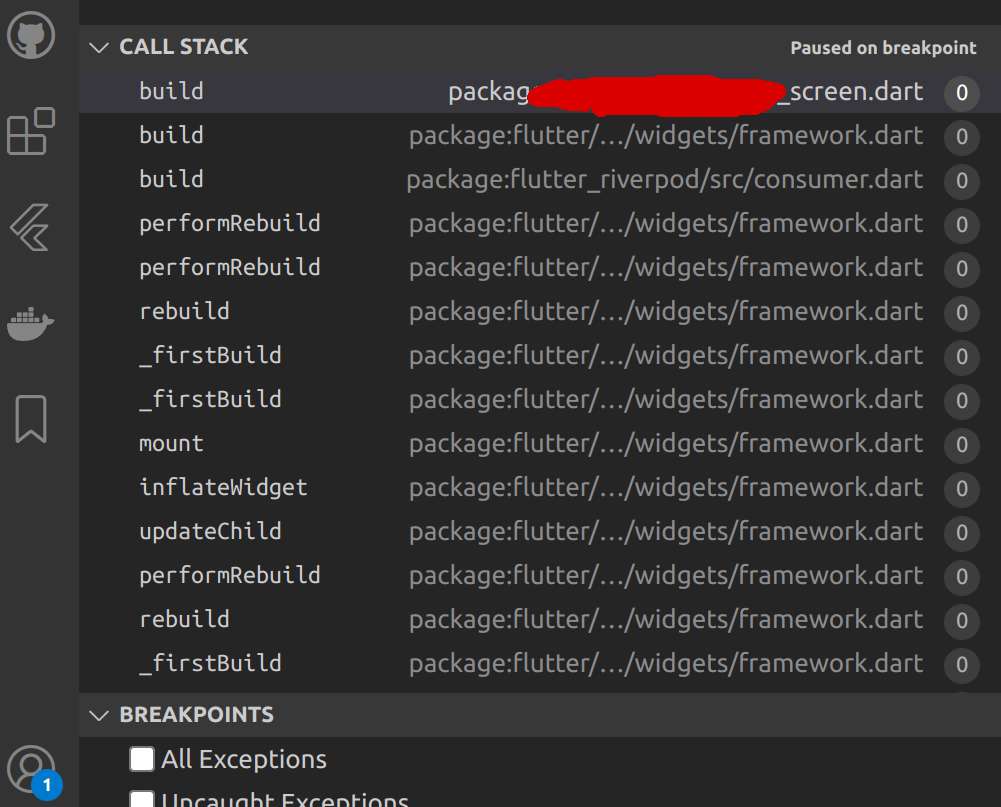Open the build frame from consumer.dart

pyautogui.click(x=300, y=180)
